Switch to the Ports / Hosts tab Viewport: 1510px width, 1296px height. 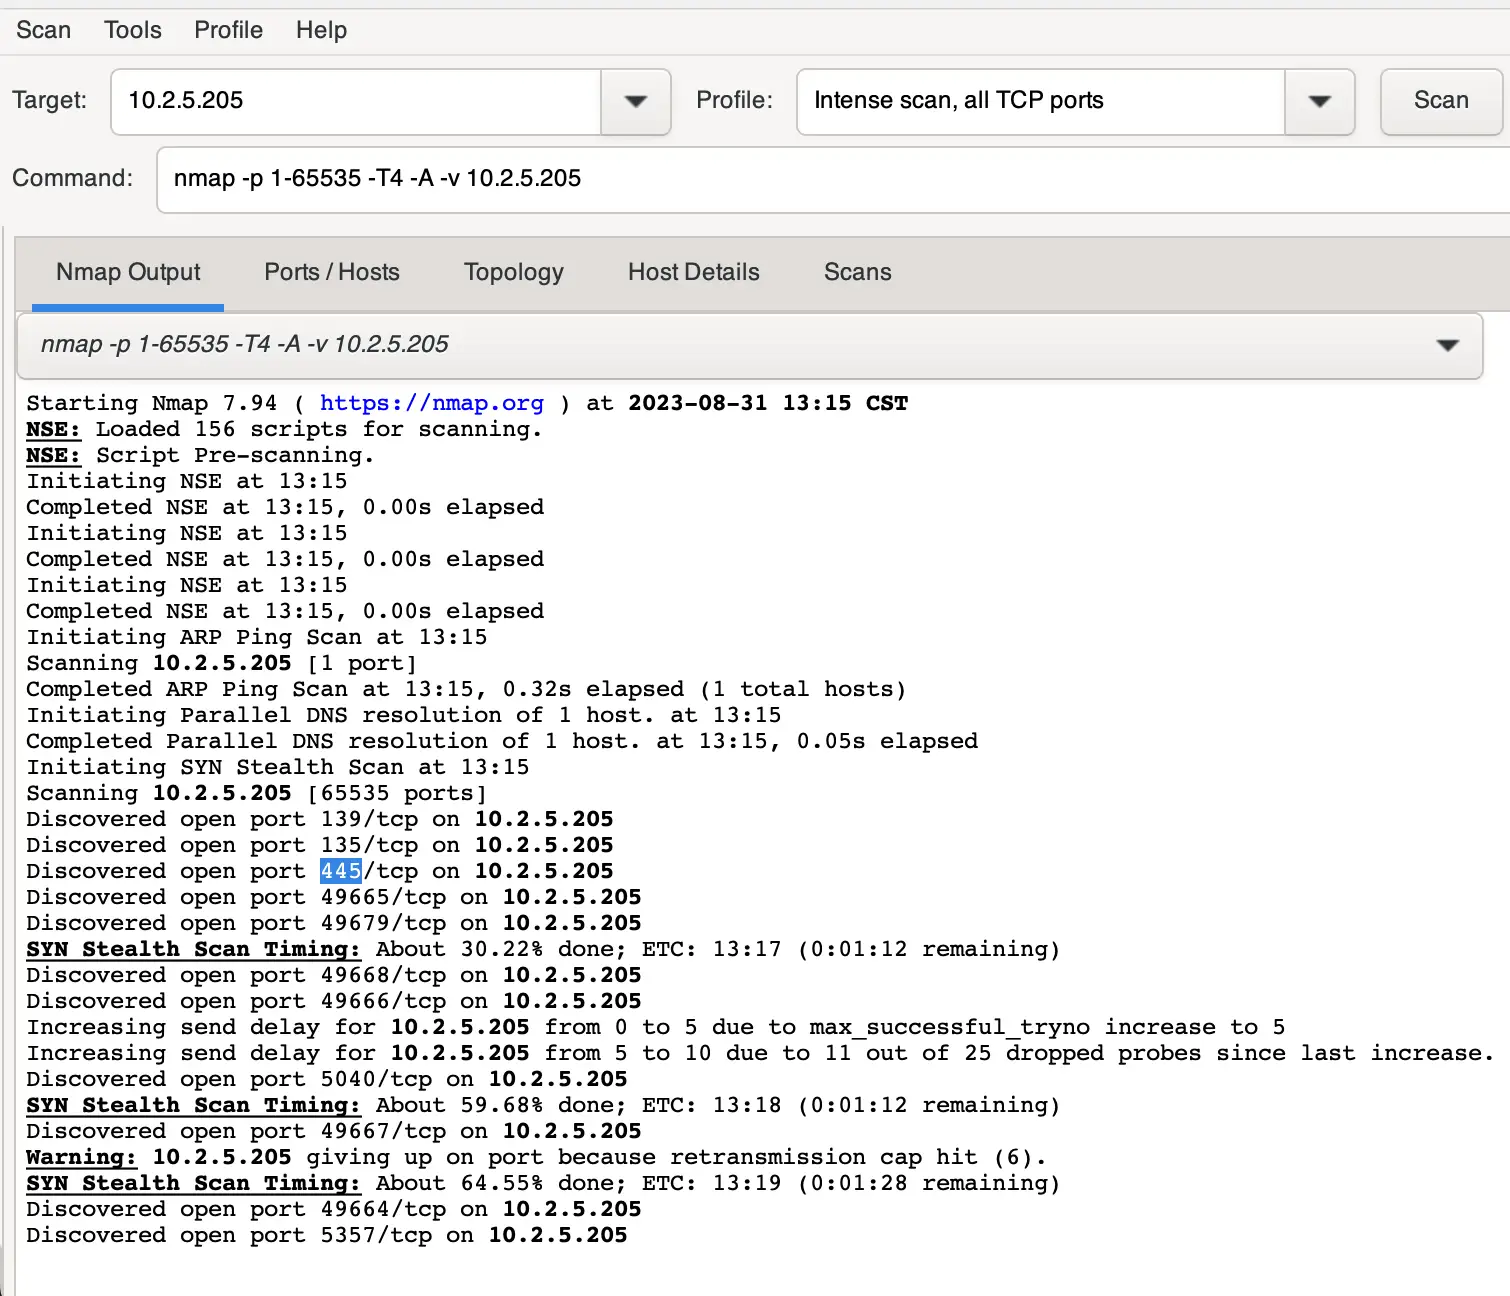point(331,272)
